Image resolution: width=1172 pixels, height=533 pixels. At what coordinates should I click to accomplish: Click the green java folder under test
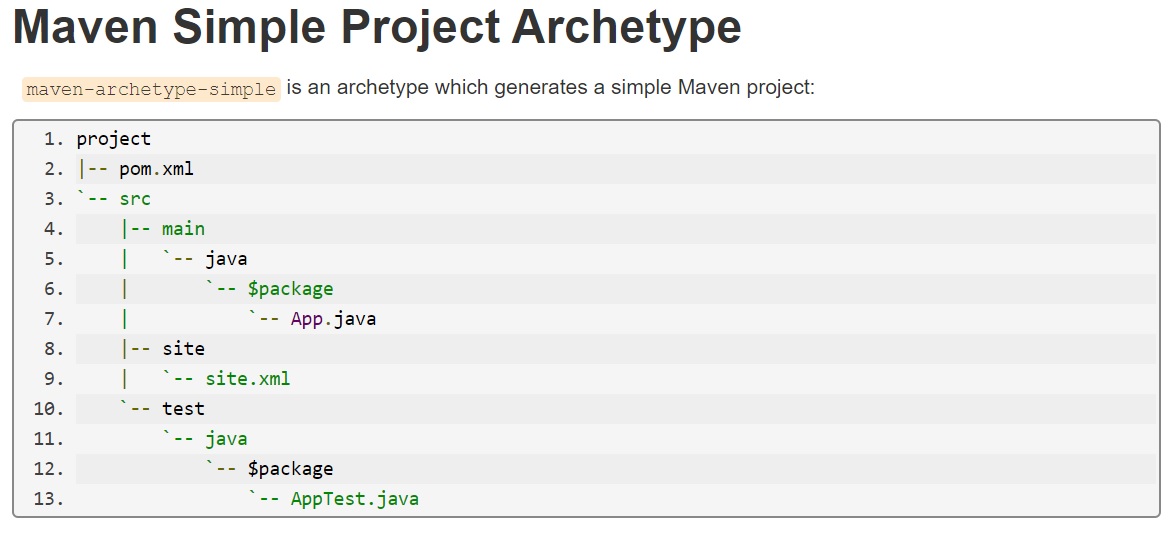tap(226, 439)
